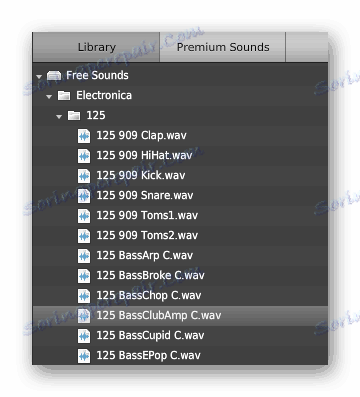Choose the 125 909 Kick.wav sample
The height and width of the screenshot is (397, 360).
(141, 175)
